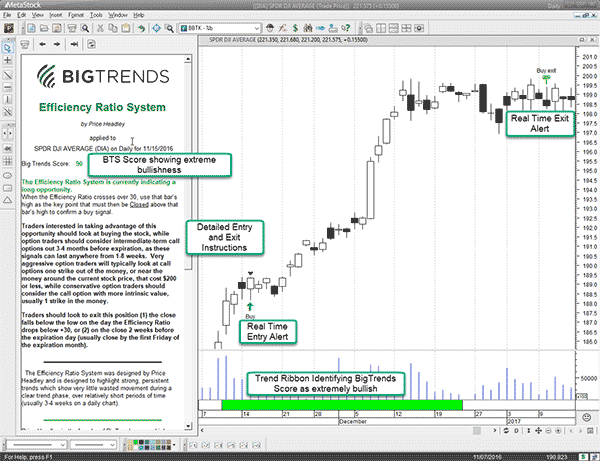Click the Buy exit signal marker
Image resolution: width=600 pixels, height=461 pixels.
click(546, 78)
